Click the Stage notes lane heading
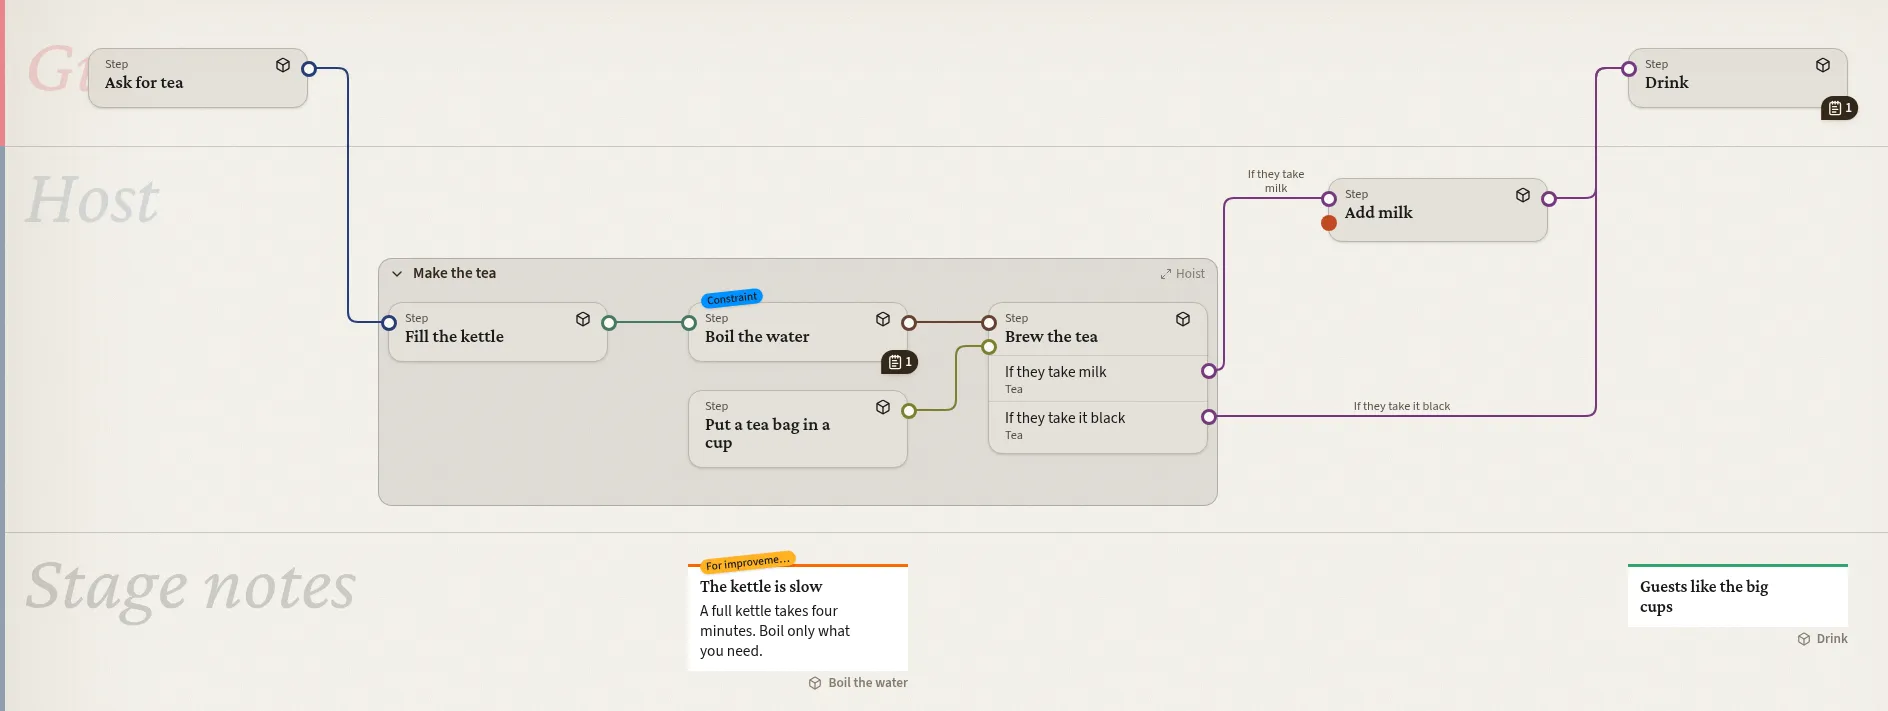Viewport: 1888px width, 711px height. coord(191,587)
